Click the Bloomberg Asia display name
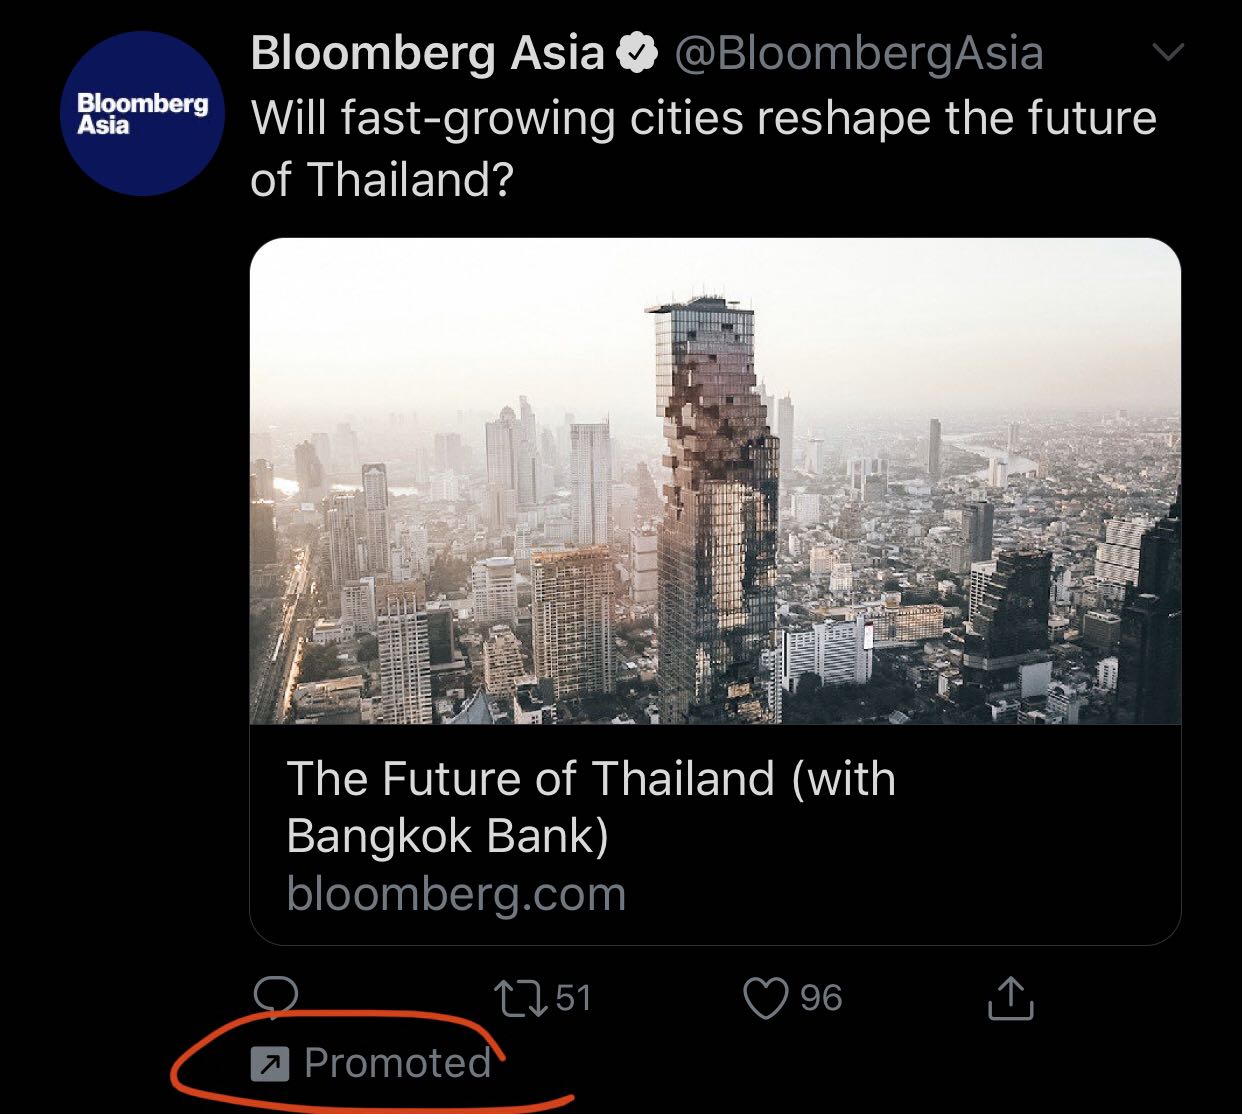 tap(427, 53)
